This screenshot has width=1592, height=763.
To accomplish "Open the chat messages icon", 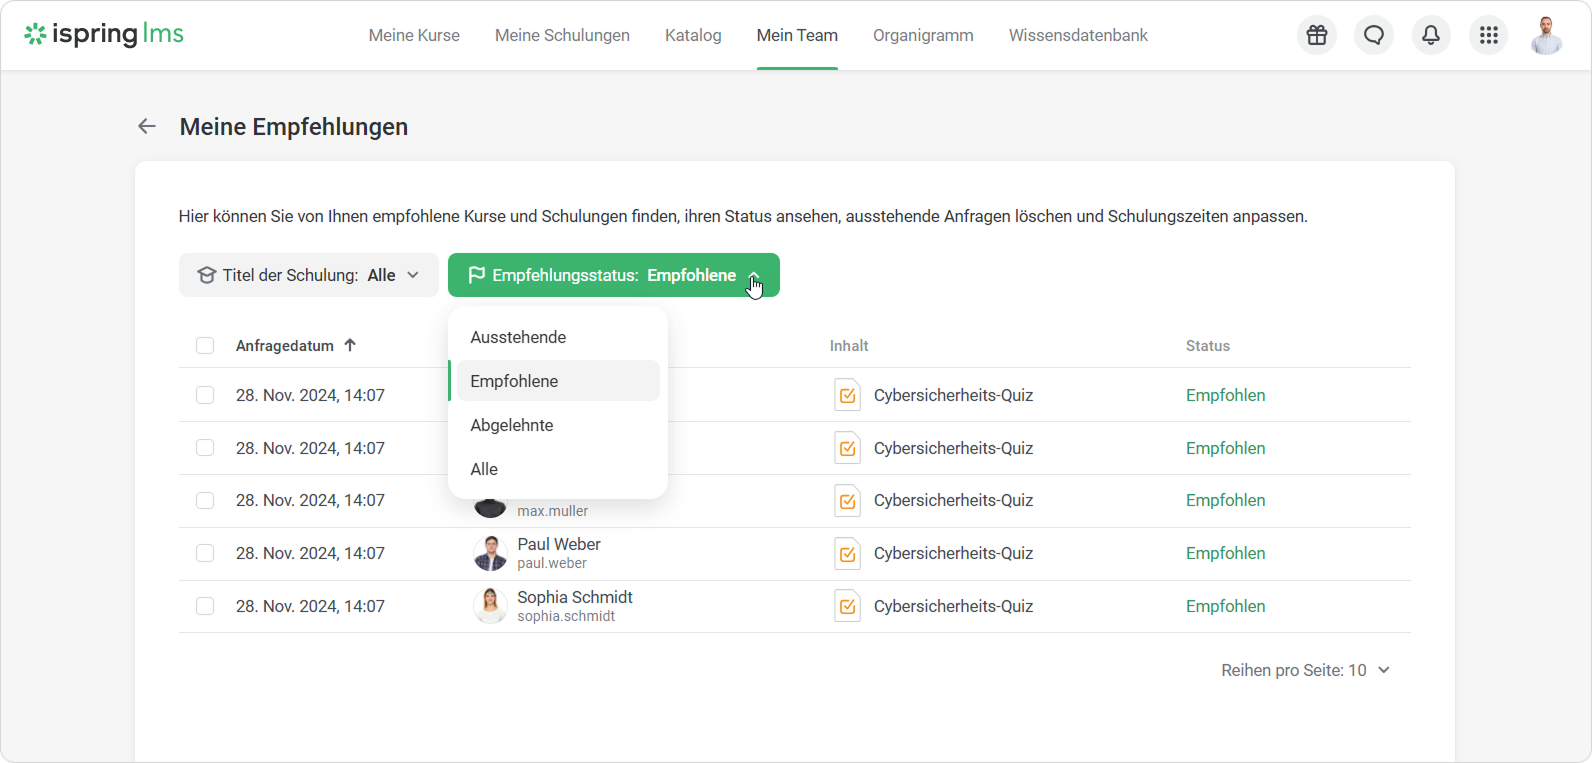I will point(1374,35).
